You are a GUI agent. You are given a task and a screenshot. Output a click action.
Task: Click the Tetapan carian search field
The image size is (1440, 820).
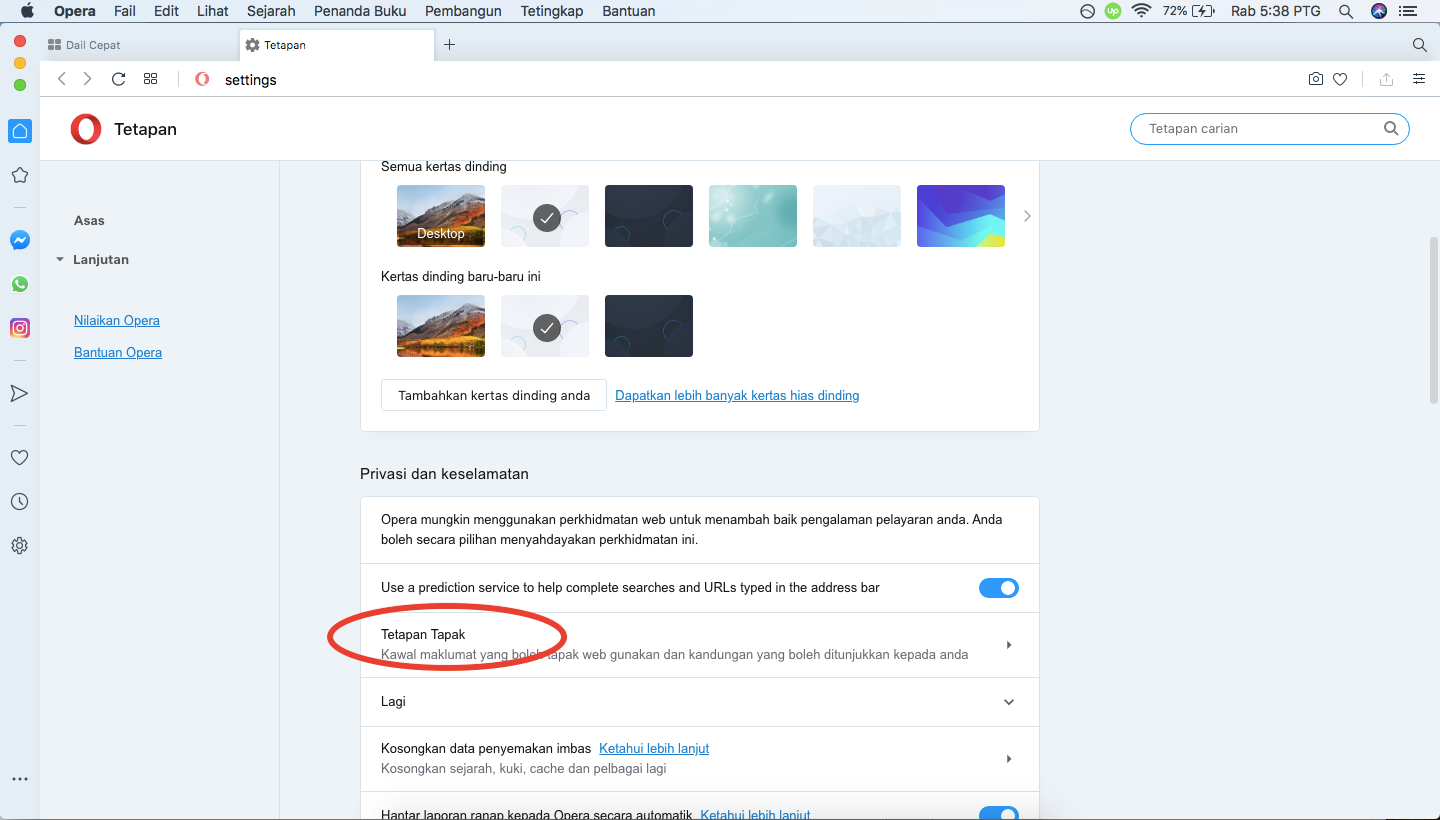point(1260,129)
